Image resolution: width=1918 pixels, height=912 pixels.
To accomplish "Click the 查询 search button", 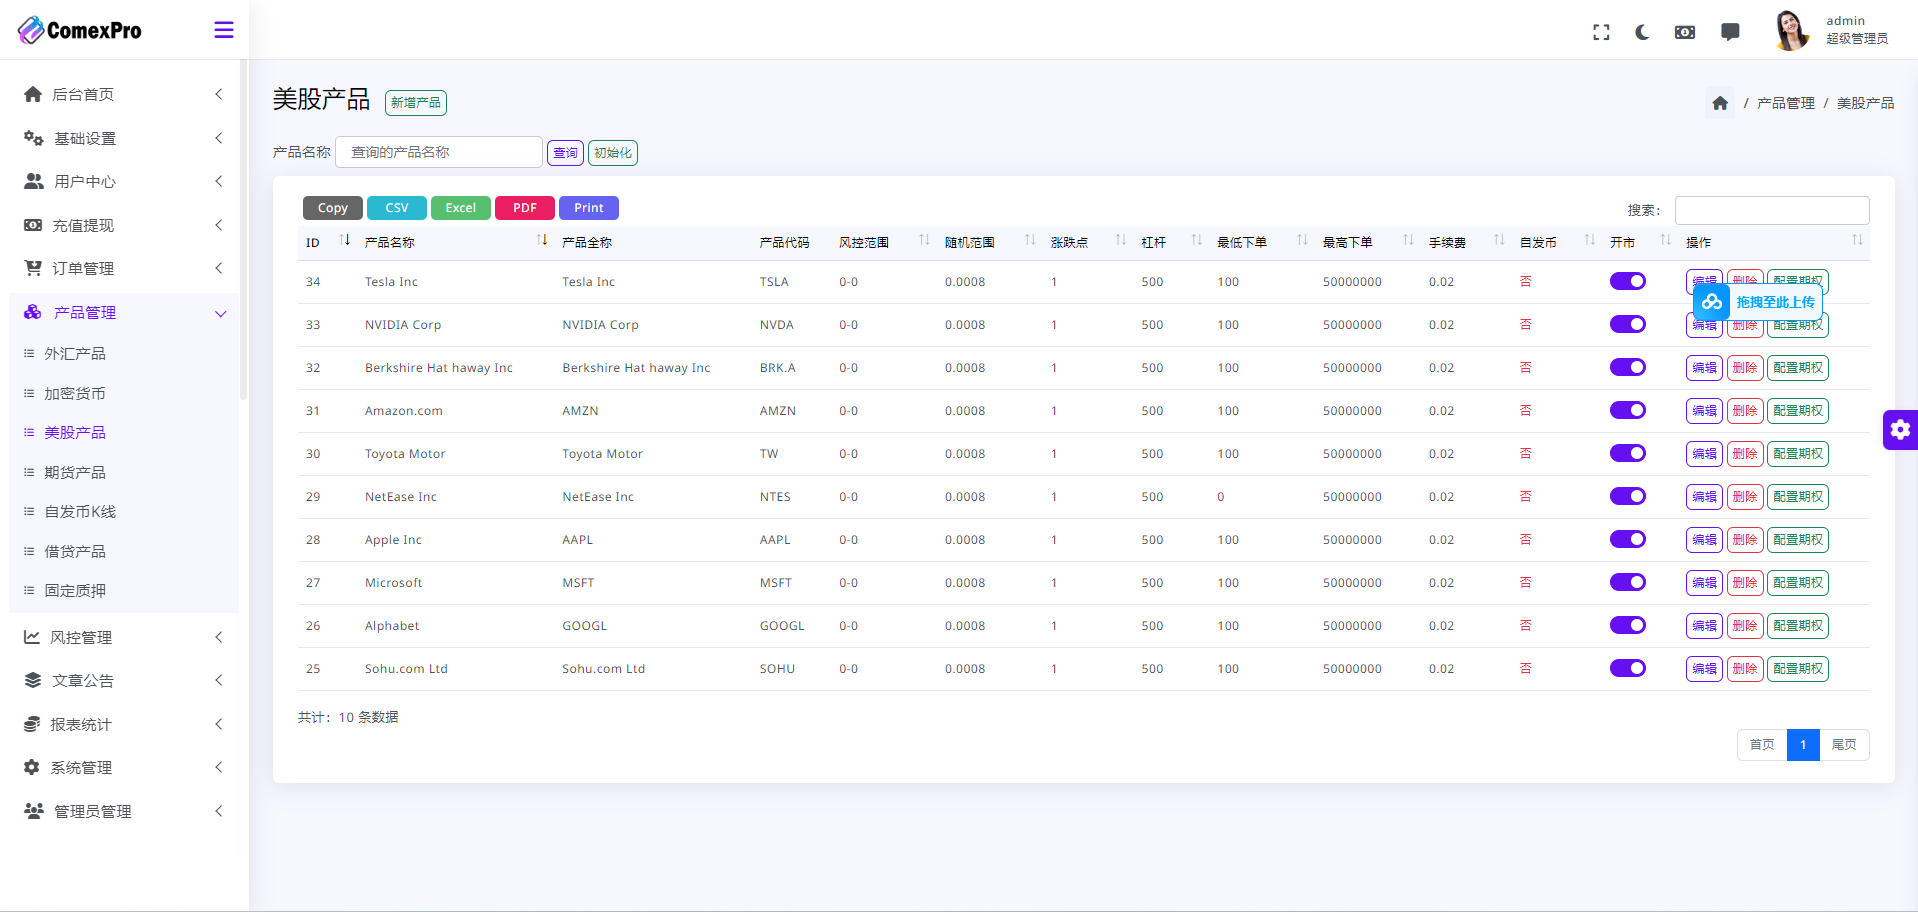I will [565, 153].
